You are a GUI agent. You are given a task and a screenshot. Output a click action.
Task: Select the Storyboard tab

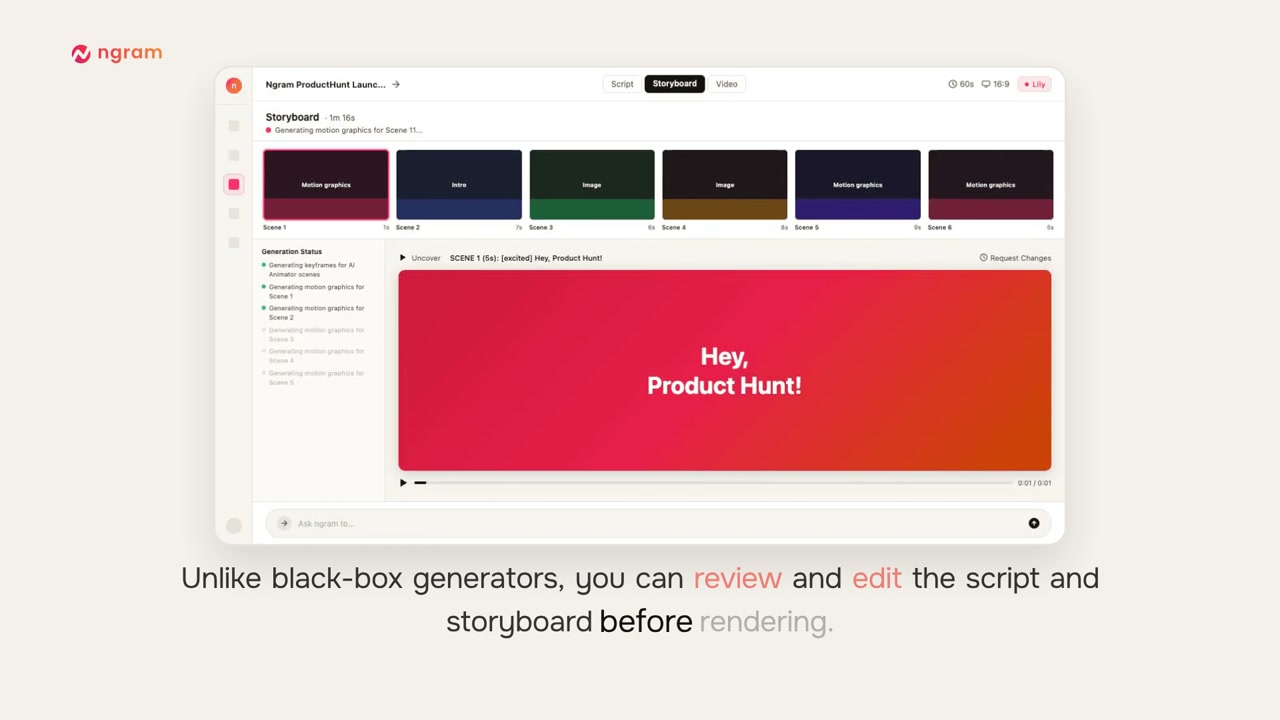(x=675, y=84)
